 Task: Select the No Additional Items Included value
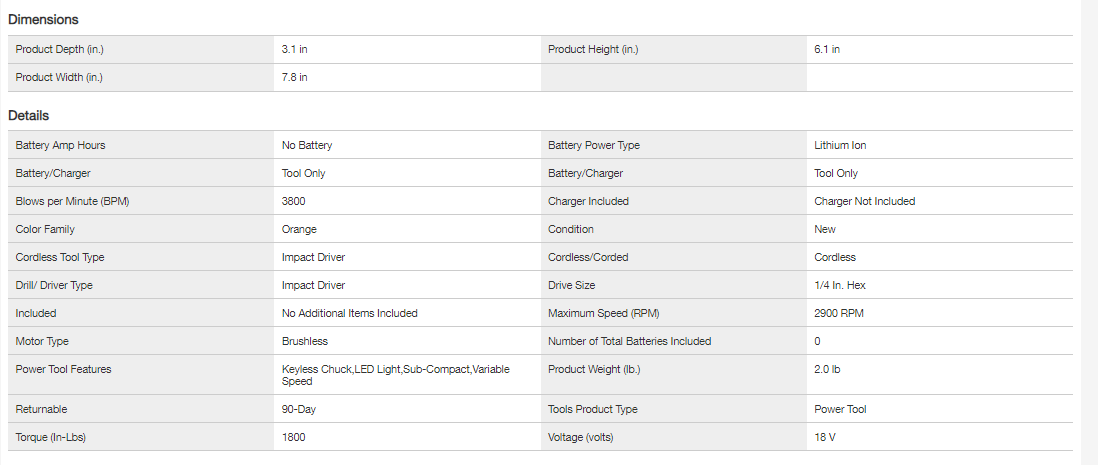point(349,313)
